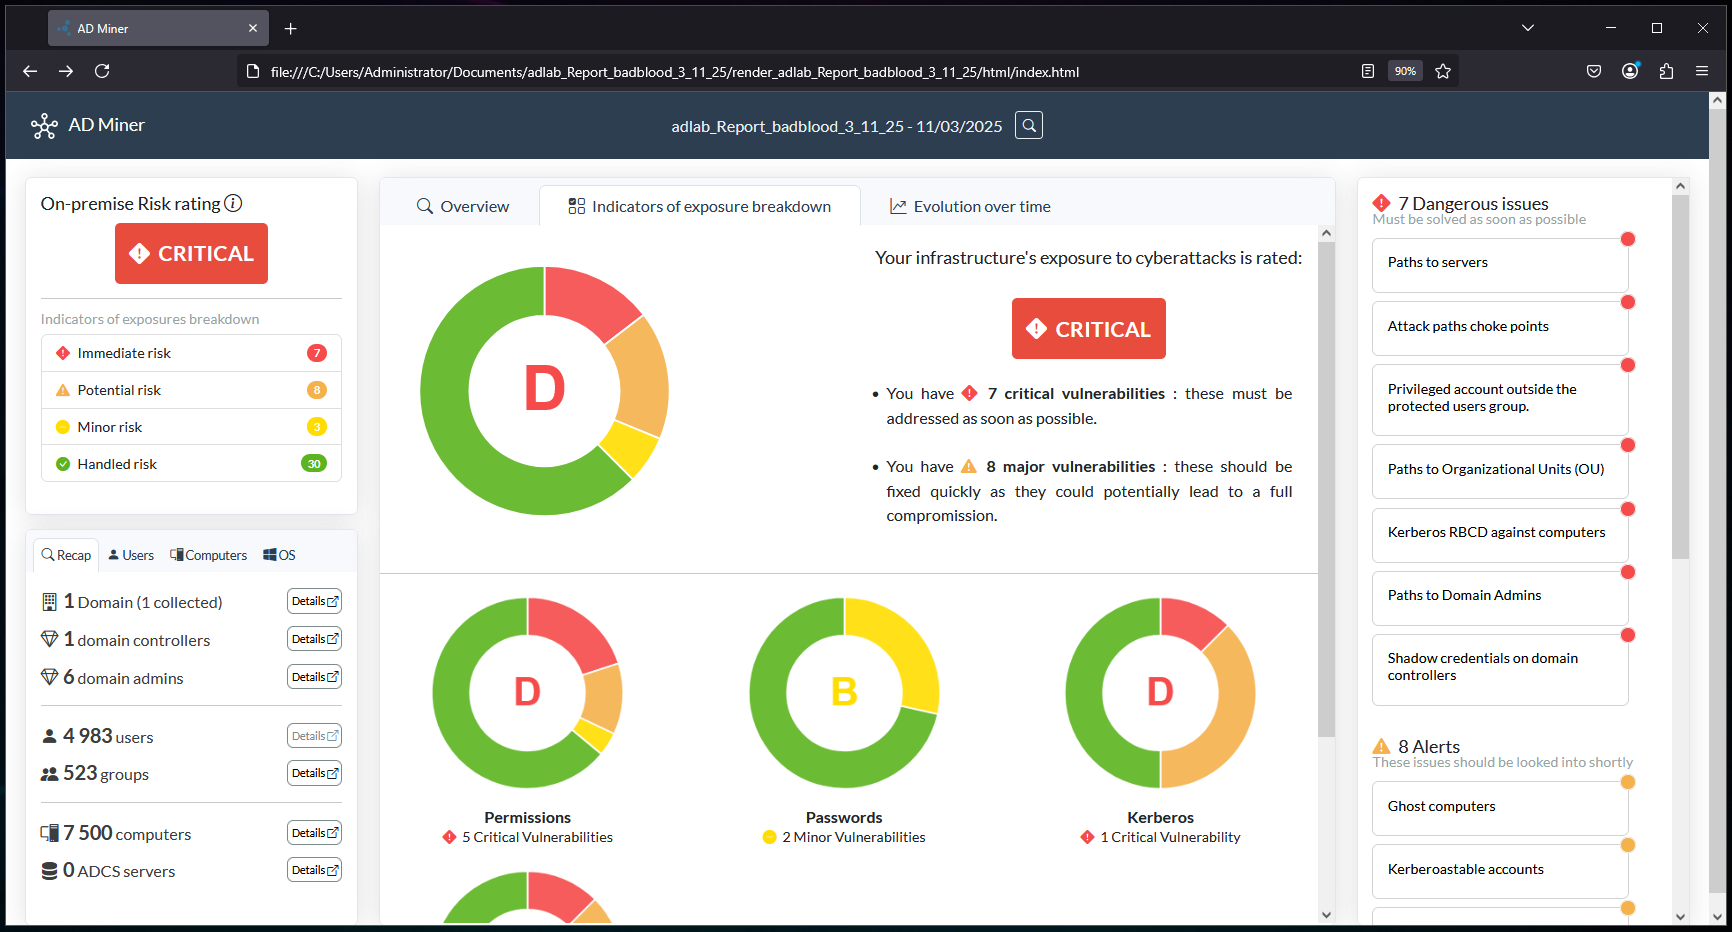This screenshot has width=1732, height=932.
Task: Click the Handled risk count badge 30
Action: coord(314,464)
